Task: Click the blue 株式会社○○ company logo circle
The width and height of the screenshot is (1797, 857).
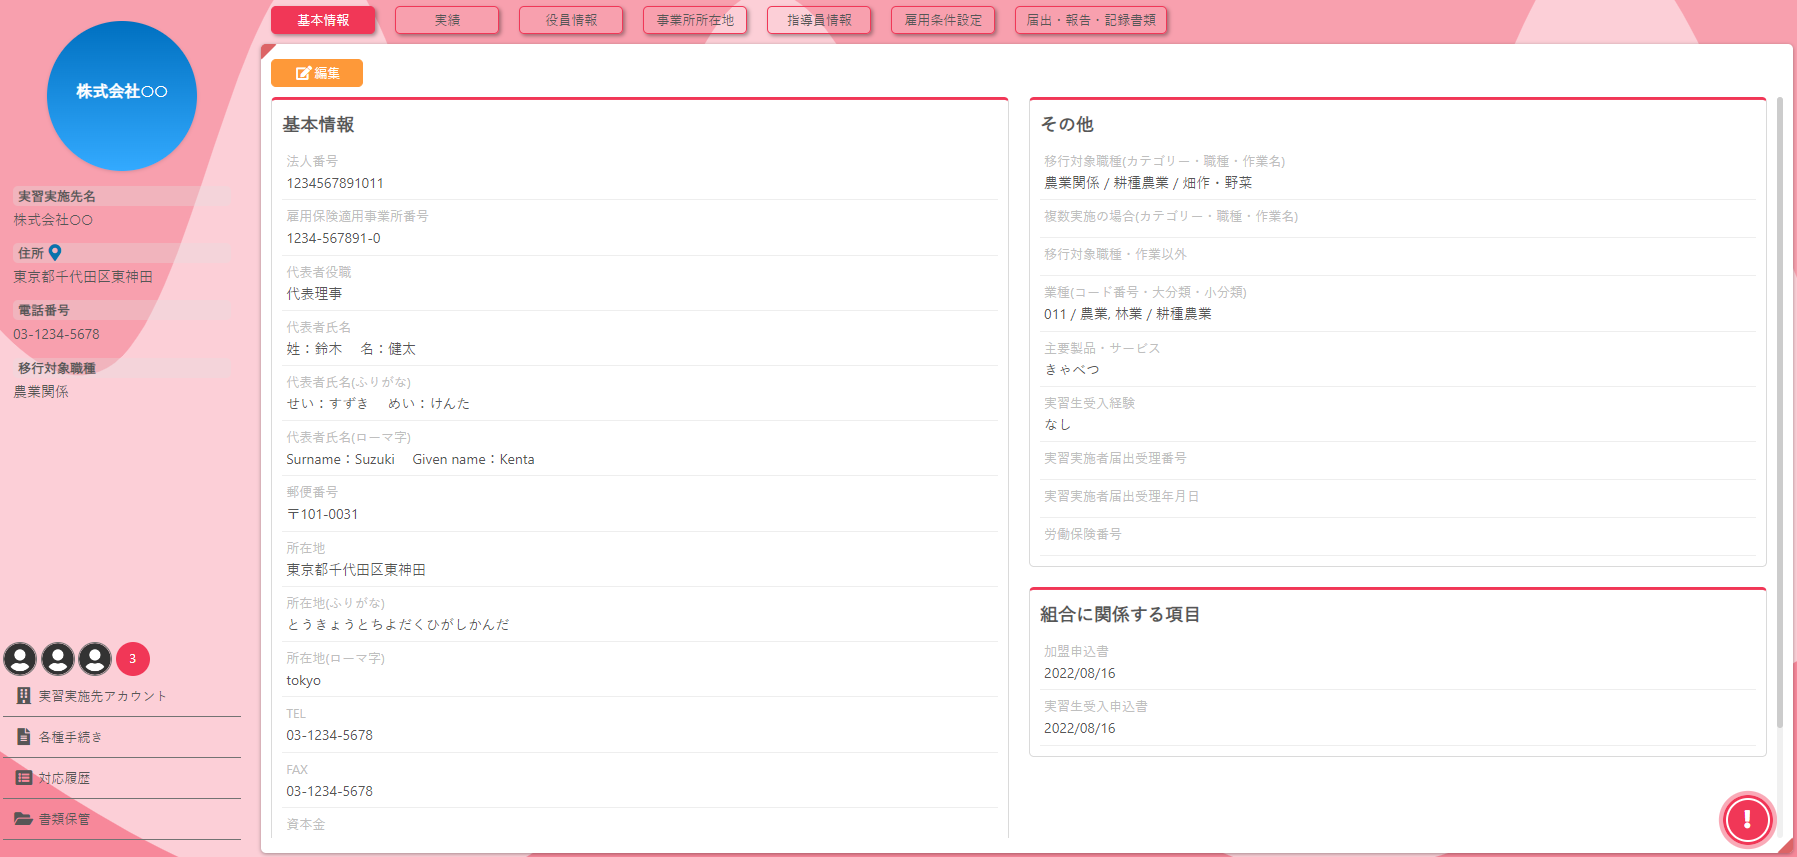Action: [x=122, y=95]
